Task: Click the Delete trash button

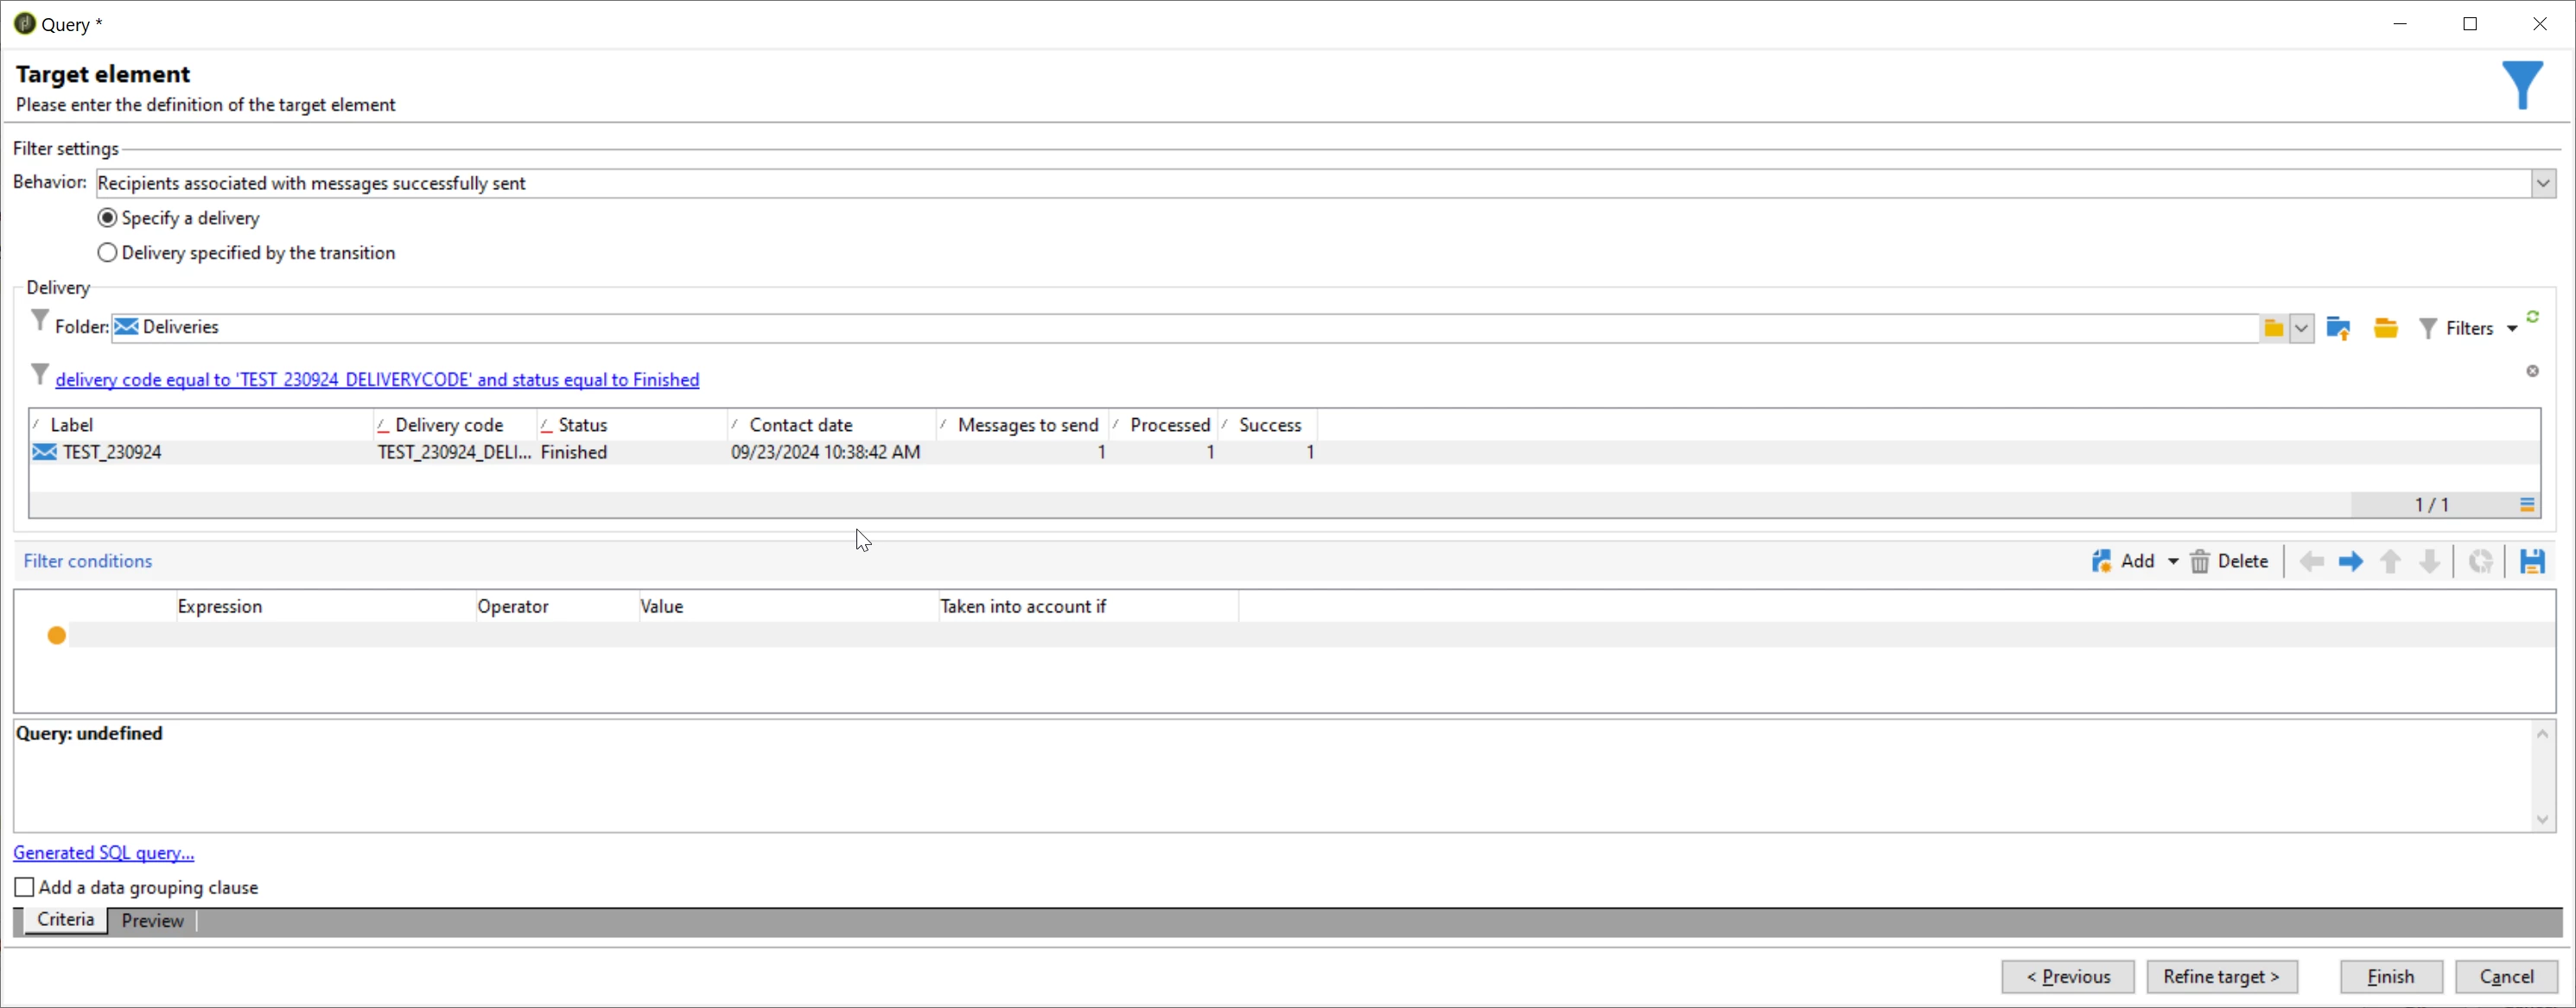Action: coord(2230,562)
